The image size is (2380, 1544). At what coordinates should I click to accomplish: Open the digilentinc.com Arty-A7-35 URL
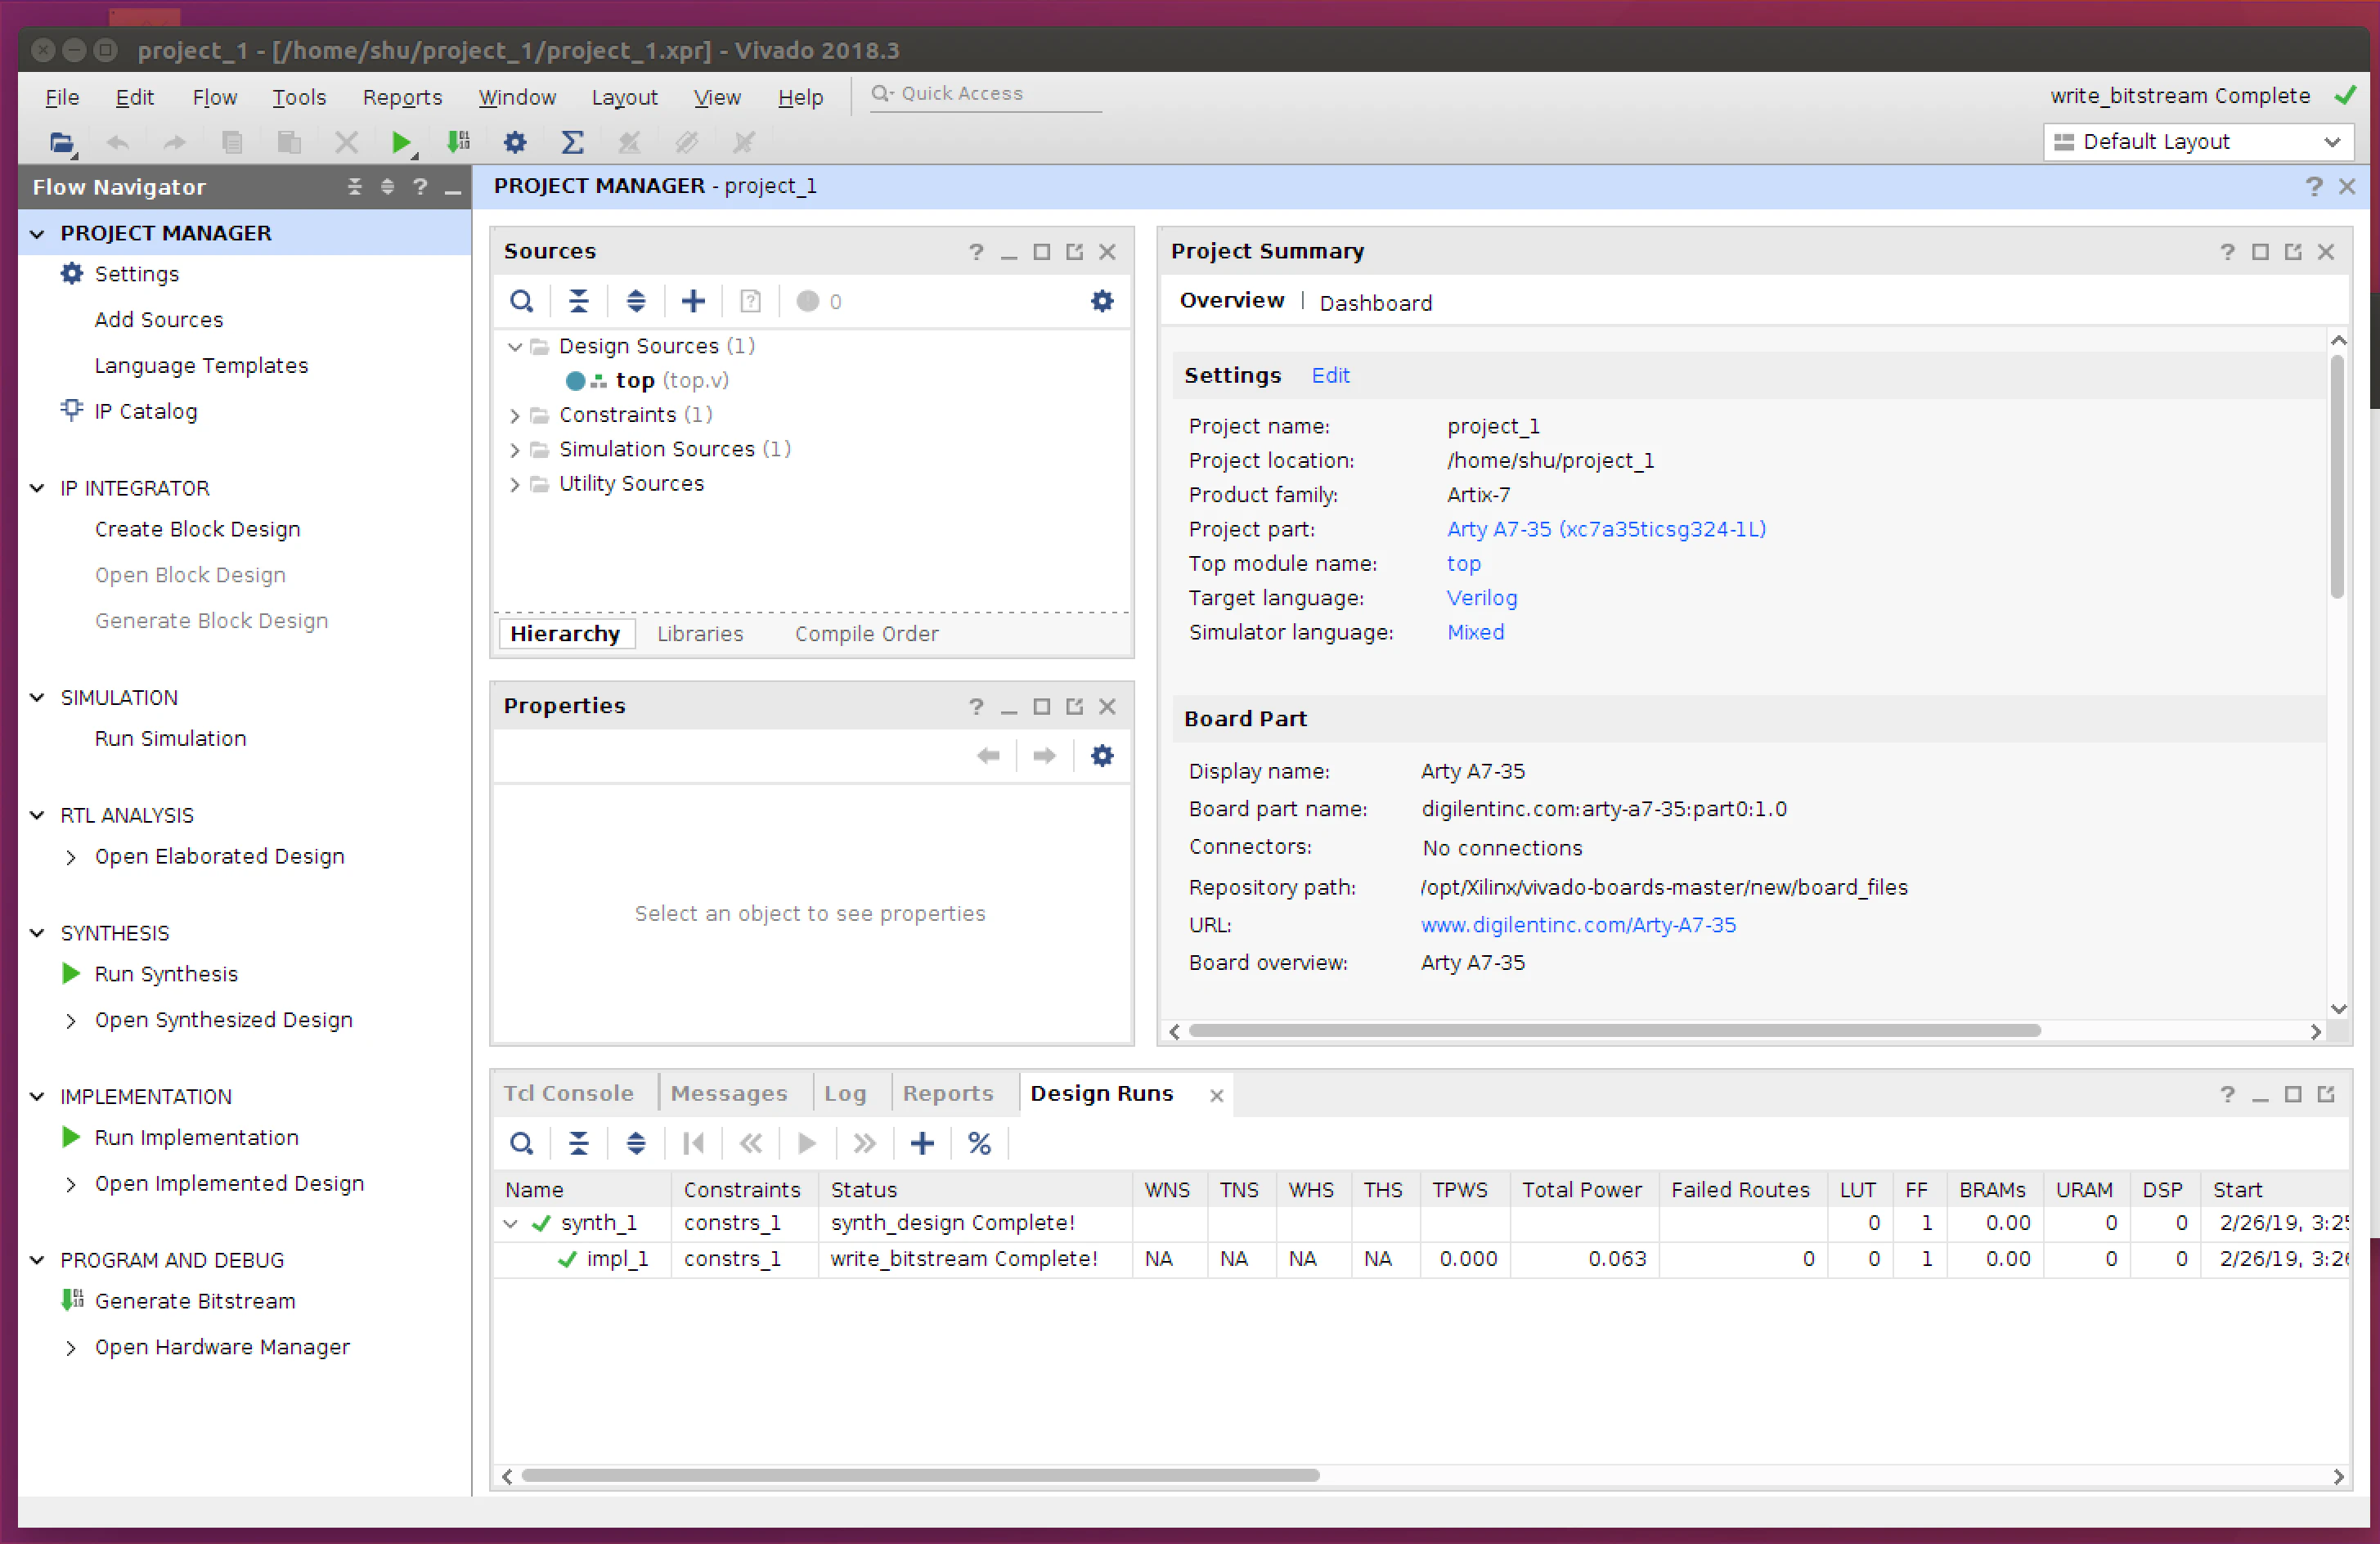pyautogui.click(x=1578, y=925)
